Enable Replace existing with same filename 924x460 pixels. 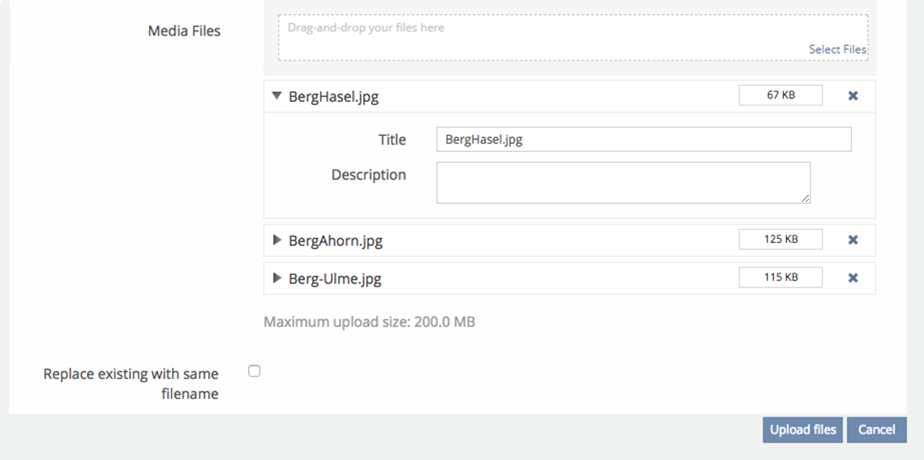click(254, 371)
